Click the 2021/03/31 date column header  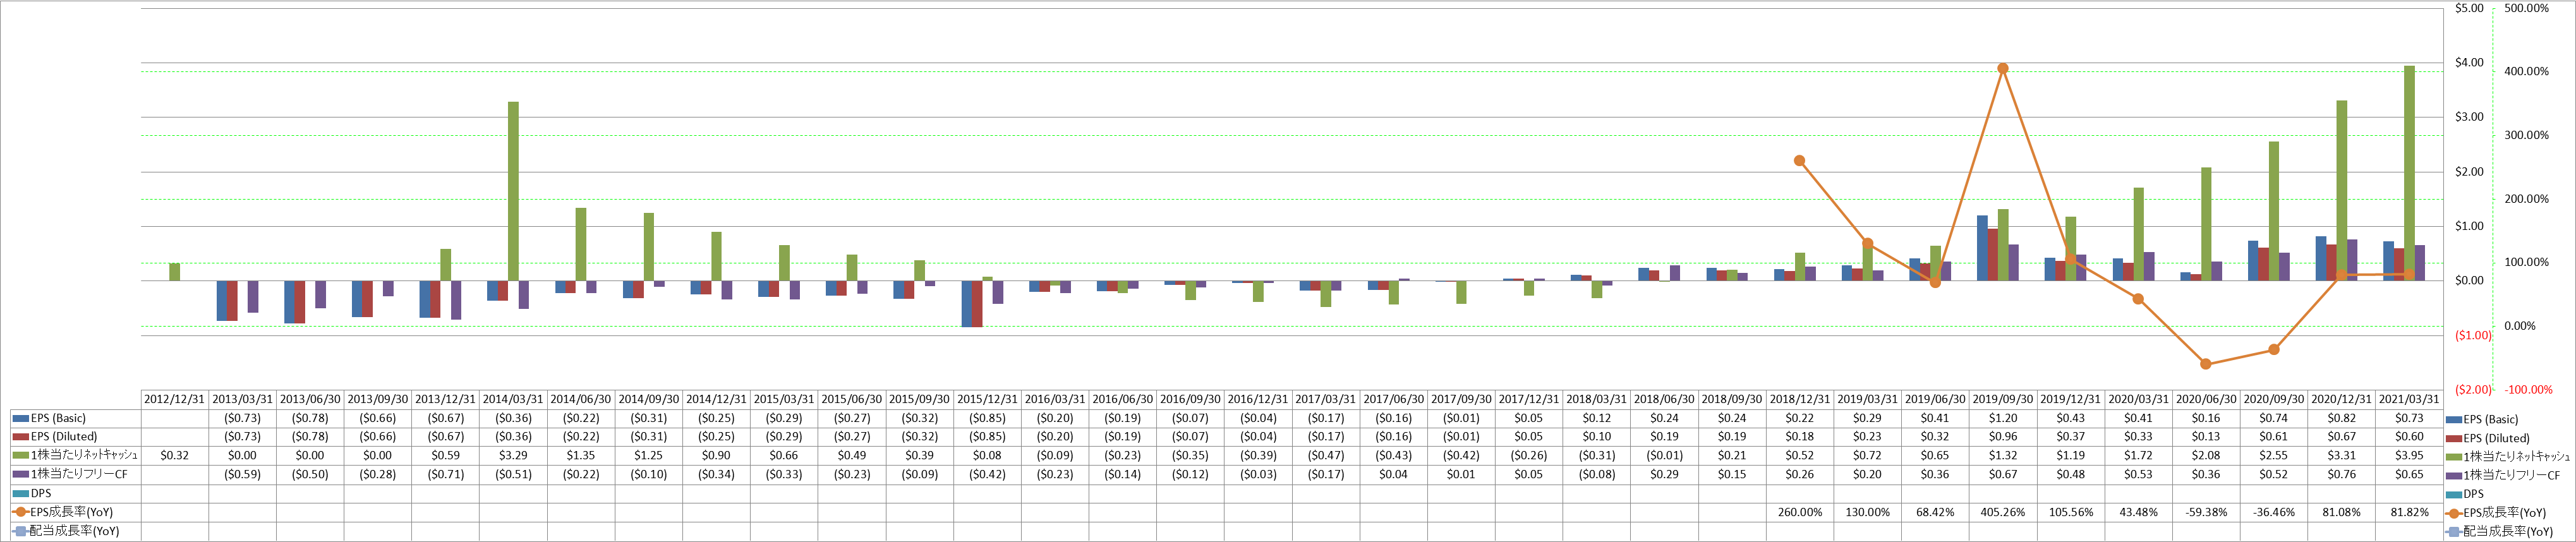tap(2409, 399)
